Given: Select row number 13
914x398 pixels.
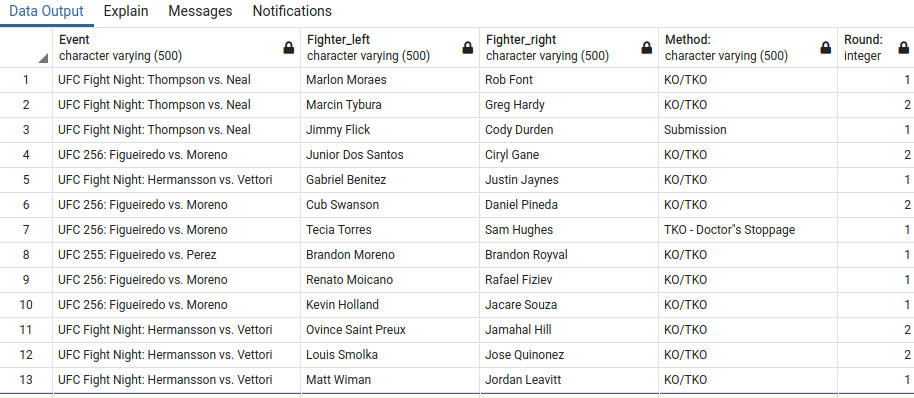Looking at the screenshot, I should pyautogui.click(x=26, y=380).
